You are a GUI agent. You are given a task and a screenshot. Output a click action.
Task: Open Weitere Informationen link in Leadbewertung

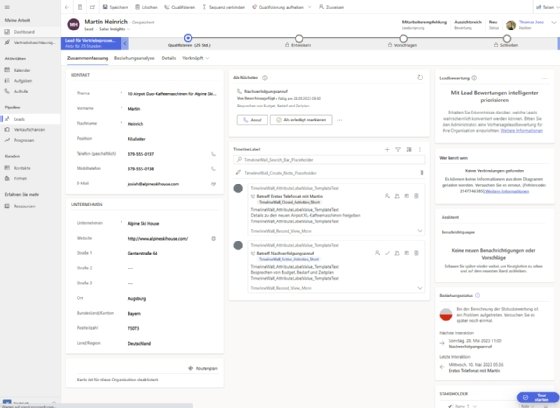[521, 131]
